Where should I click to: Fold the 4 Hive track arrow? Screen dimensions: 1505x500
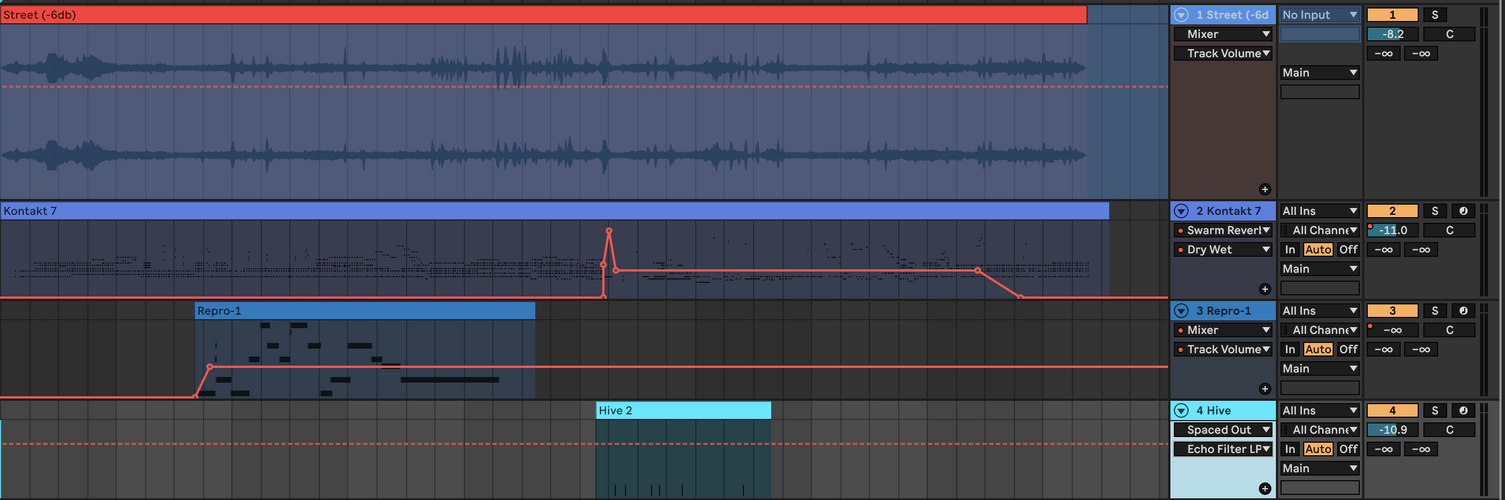[1181, 411]
